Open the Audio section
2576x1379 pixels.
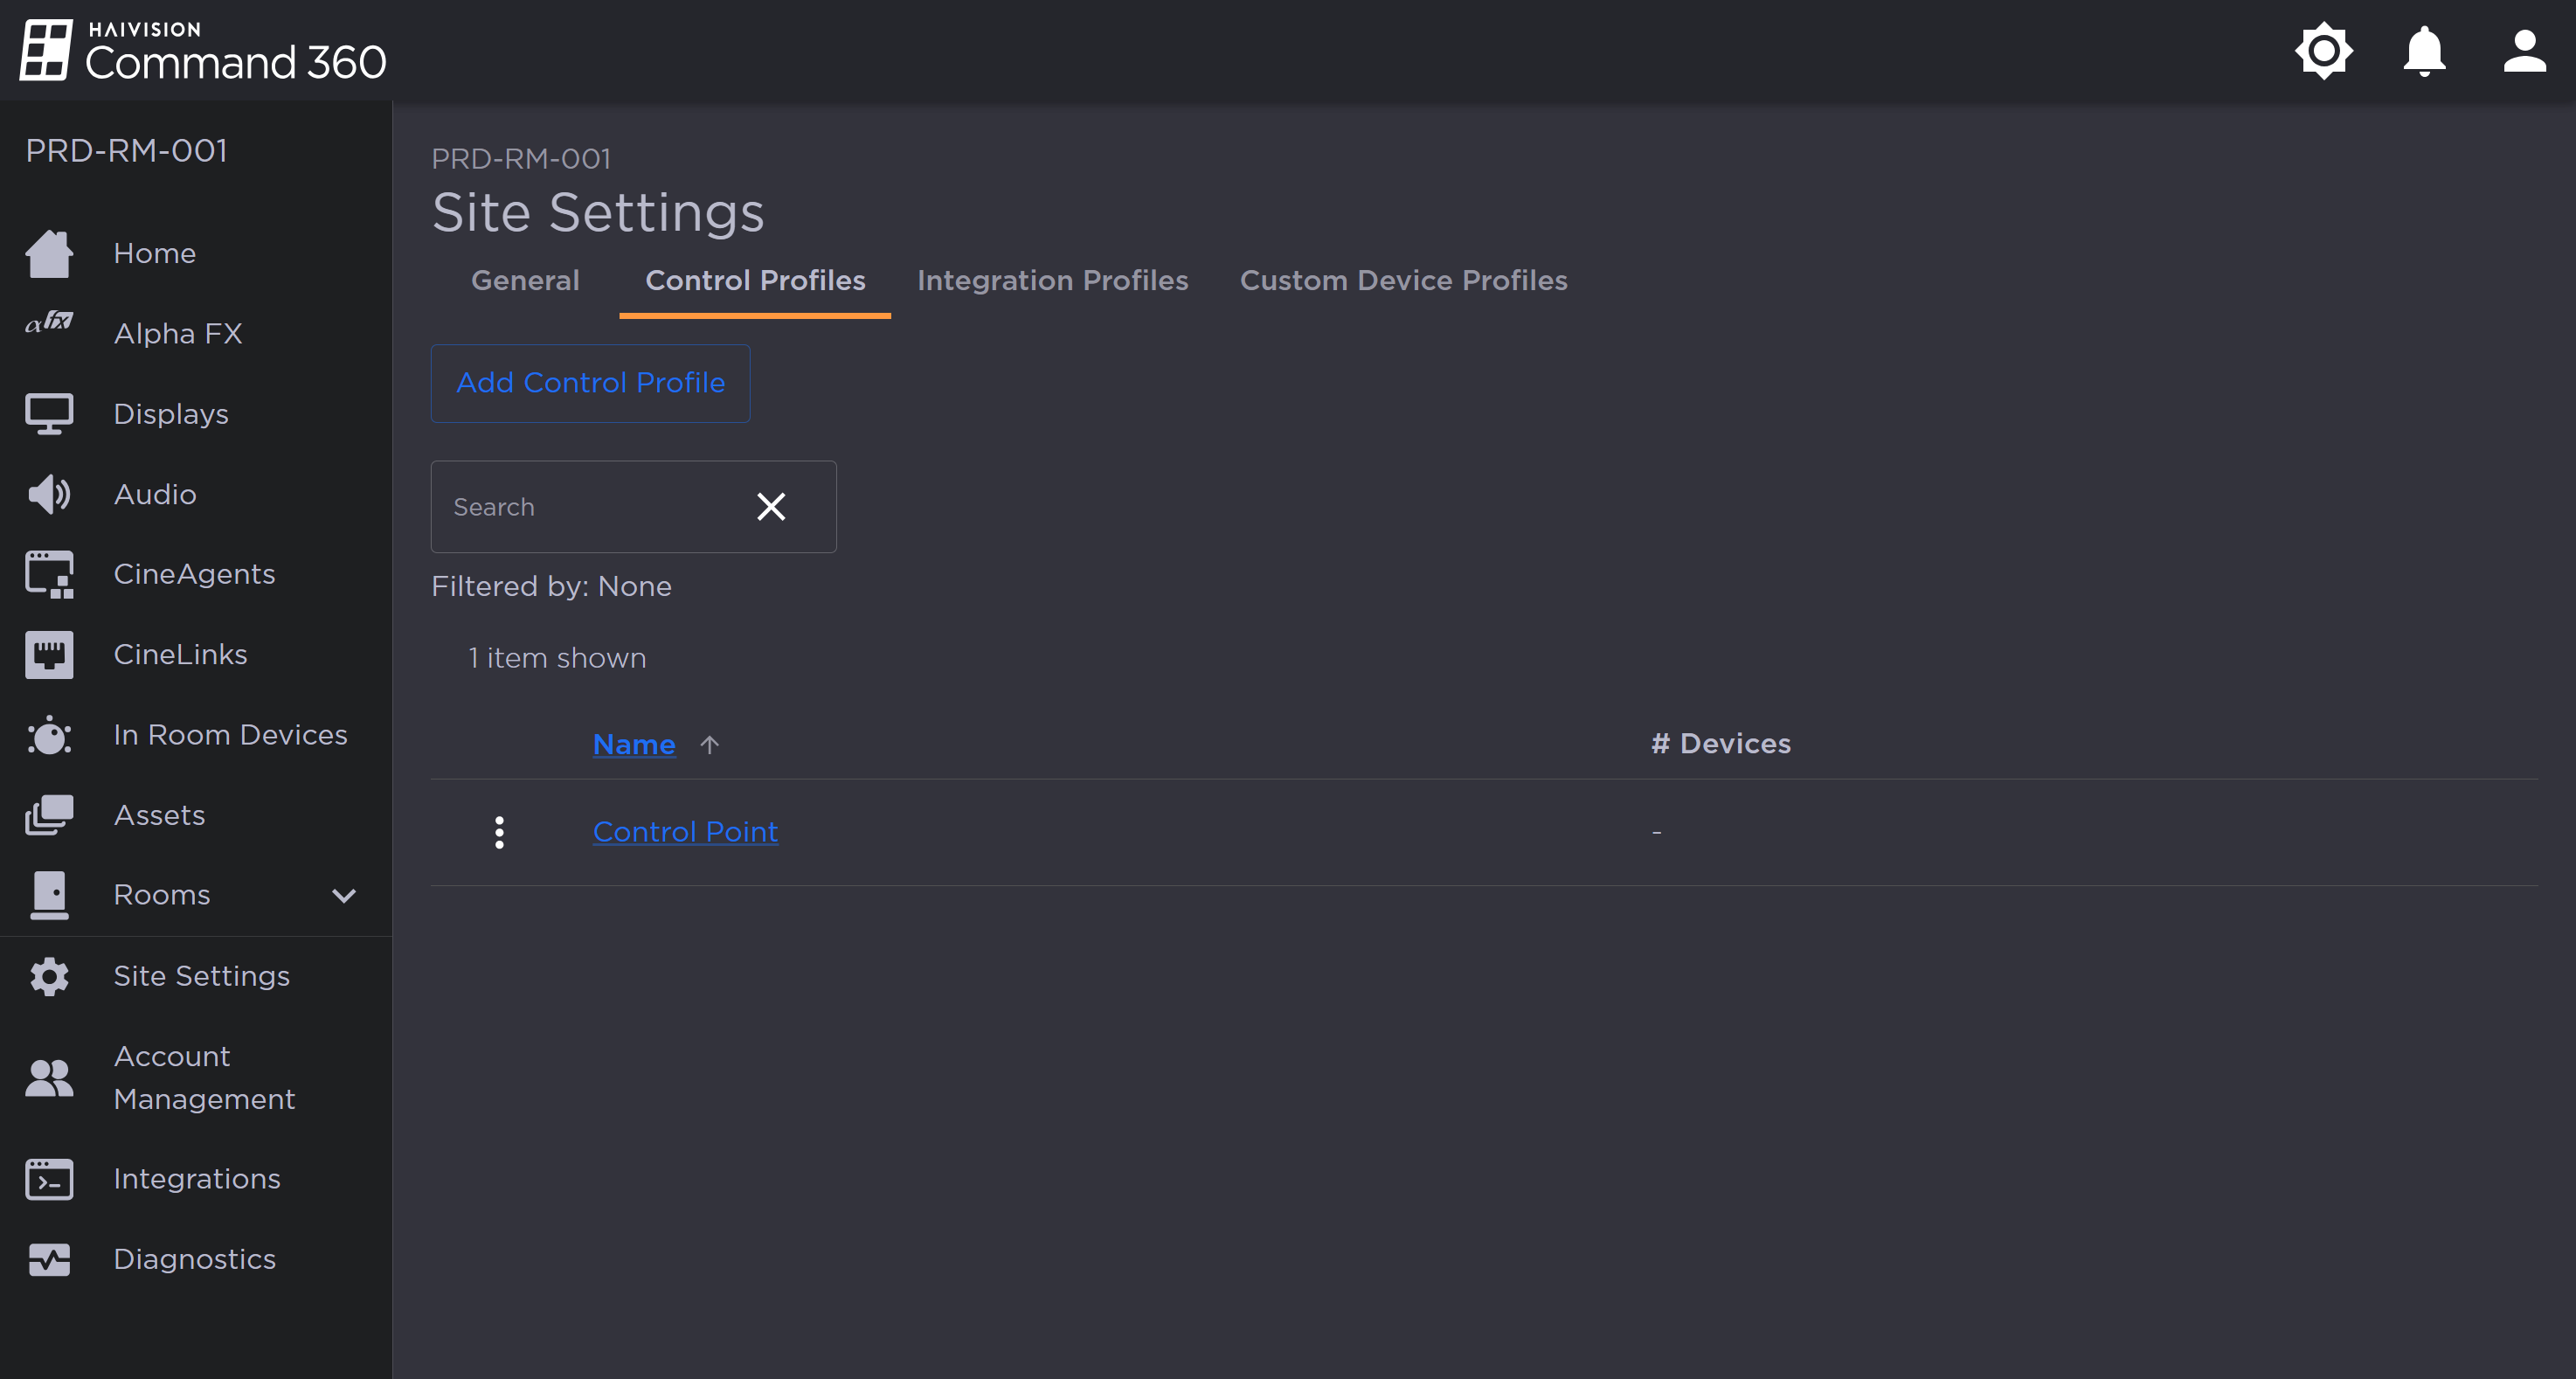[154, 493]
